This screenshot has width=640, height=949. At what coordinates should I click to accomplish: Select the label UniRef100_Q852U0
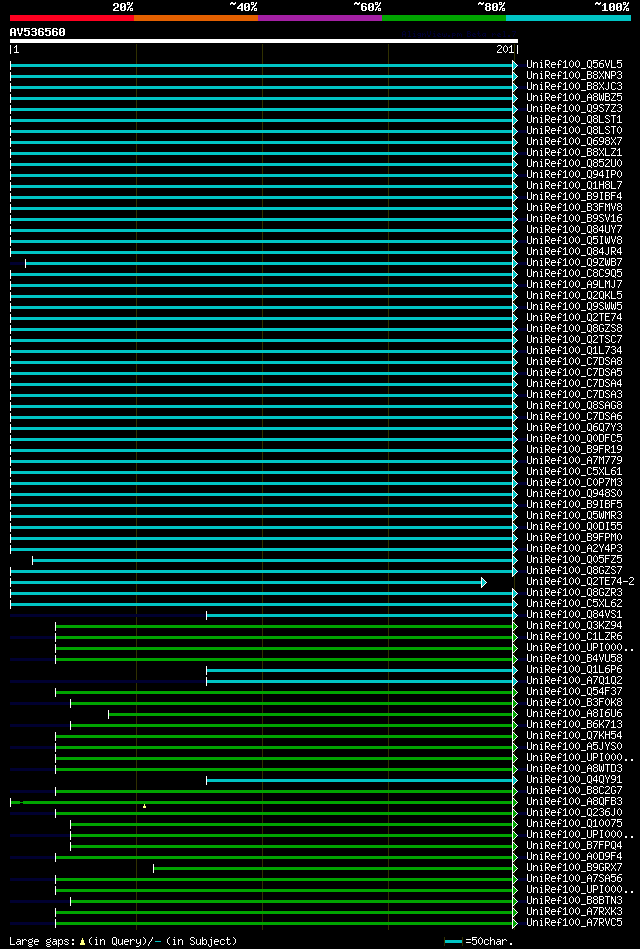point(575,163)
